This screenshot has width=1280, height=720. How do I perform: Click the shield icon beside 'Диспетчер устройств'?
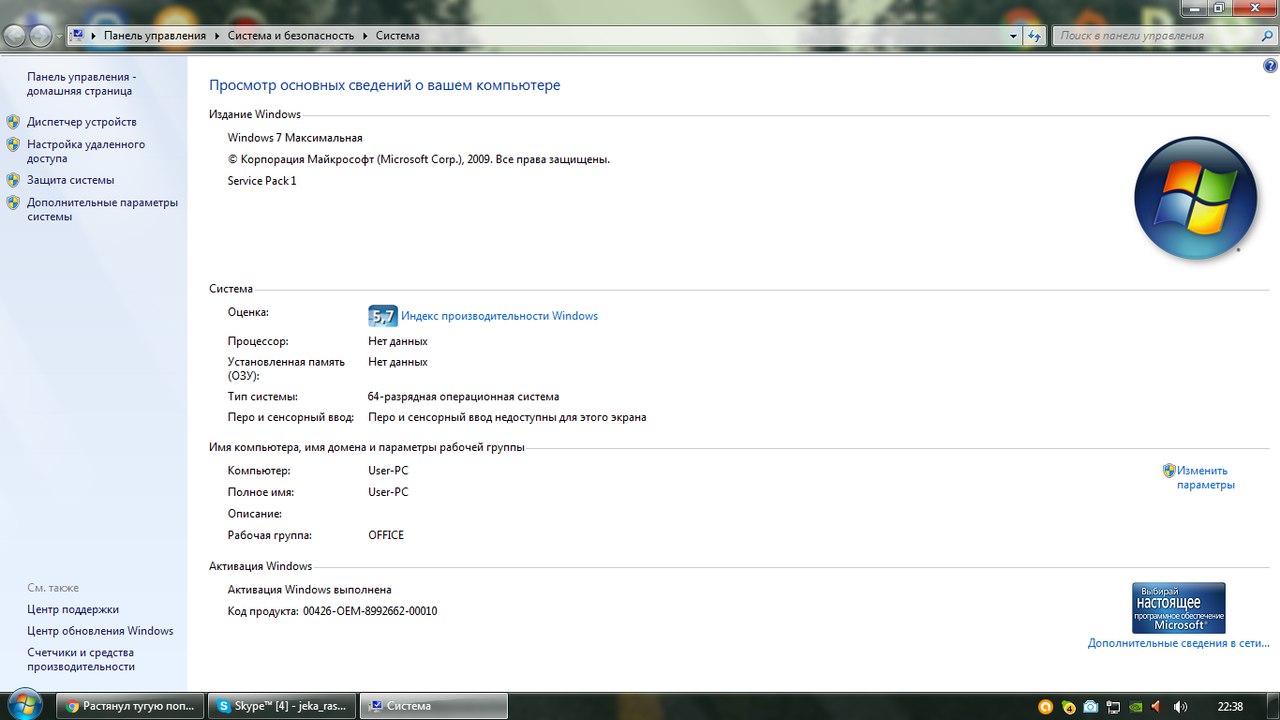13,122
